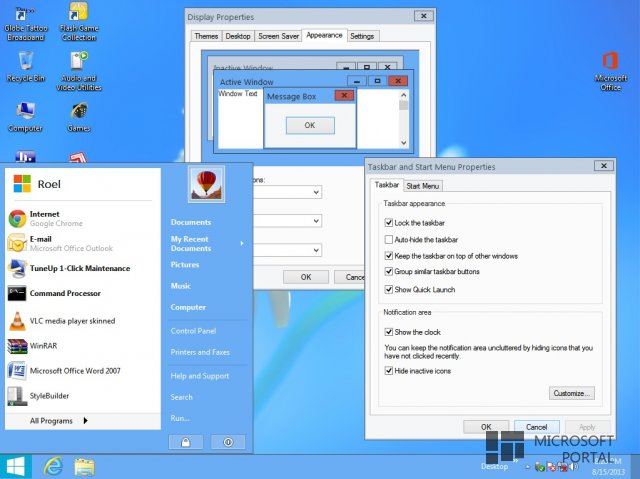This screenshot has width=640, height=479.
Task: Select the Appearance tab
Action: pos(324,35)
